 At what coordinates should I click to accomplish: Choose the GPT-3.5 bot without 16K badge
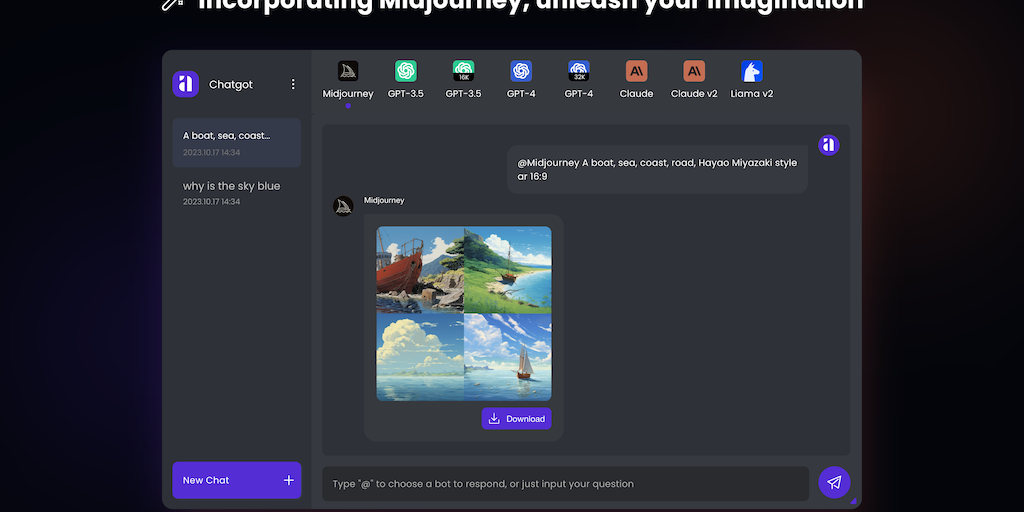(406, 72)
